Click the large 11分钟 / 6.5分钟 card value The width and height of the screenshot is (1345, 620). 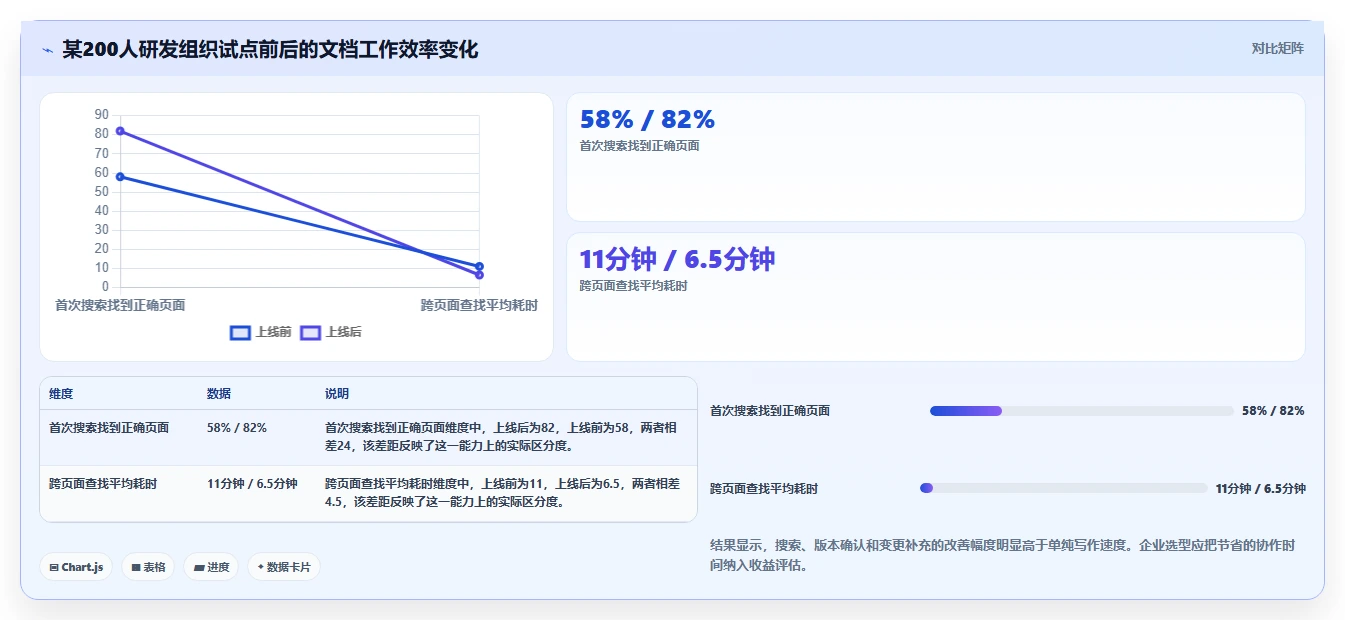677,260
